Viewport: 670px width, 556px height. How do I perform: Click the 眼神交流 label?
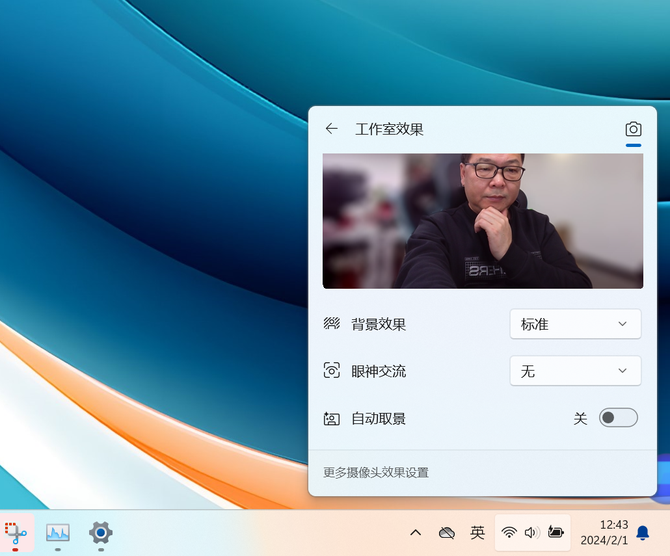(x=379, y=371)
